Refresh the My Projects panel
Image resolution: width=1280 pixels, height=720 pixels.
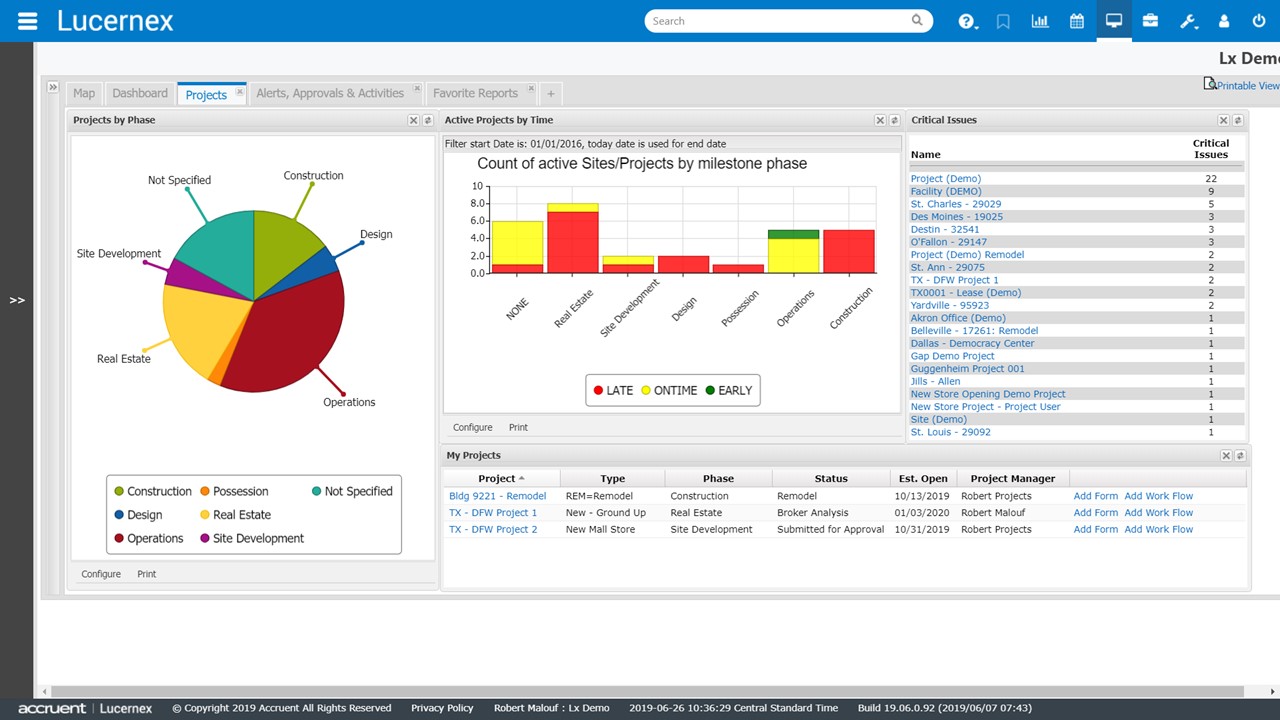point(1240,456)
